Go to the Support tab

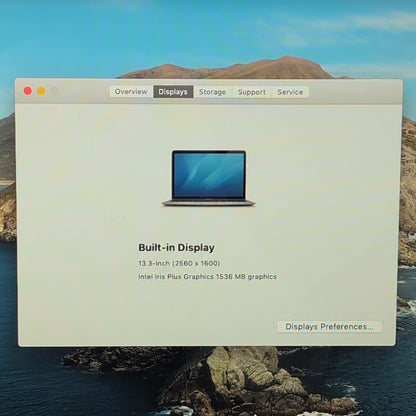[x=252, y=92]
